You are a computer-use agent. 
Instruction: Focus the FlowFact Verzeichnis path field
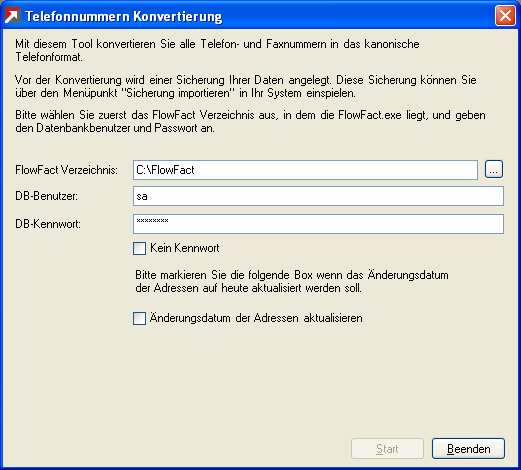click(x=305, y=170)
